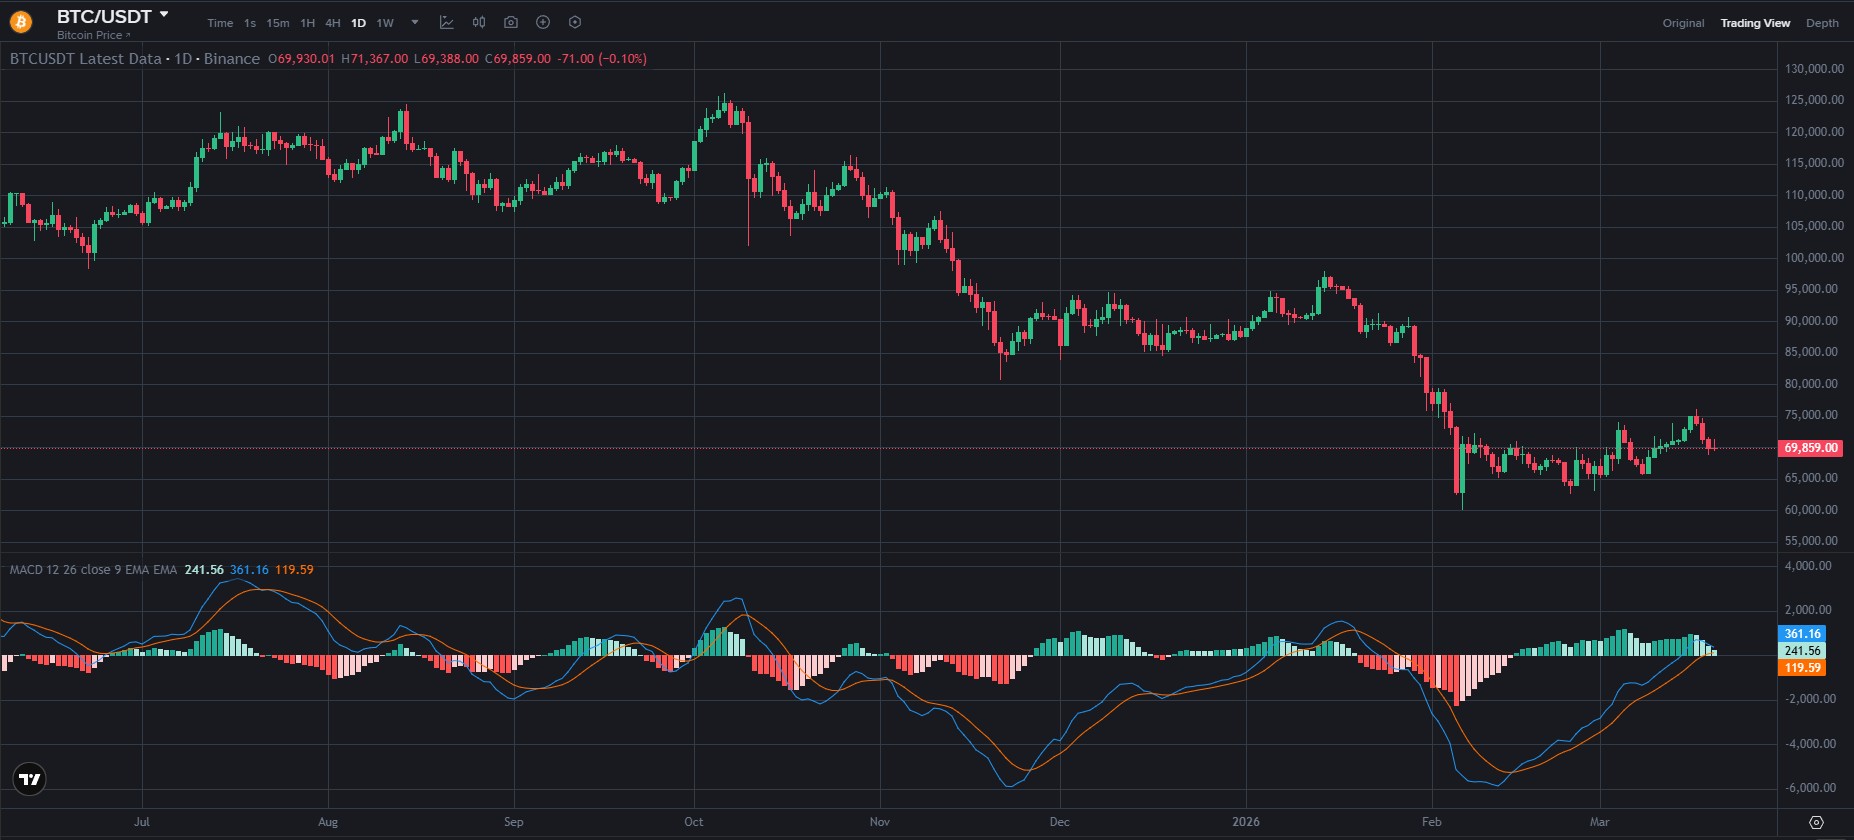Select the 1D timeframe
The image size is (1854, 840).
[x=358, y=23]
